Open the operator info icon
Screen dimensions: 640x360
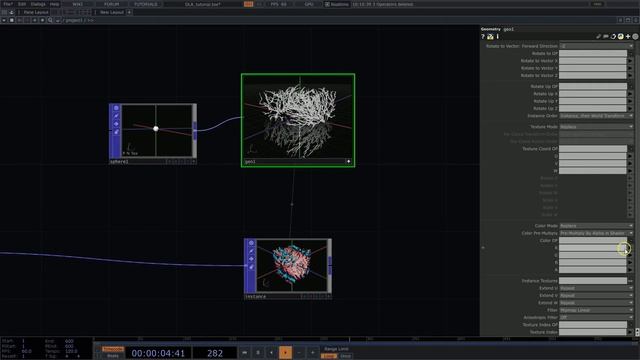coord(498,37)
